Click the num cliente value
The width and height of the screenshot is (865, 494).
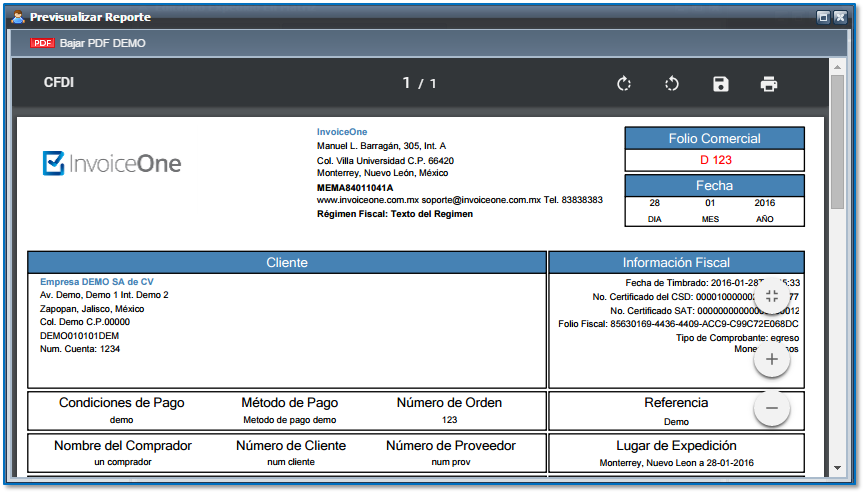291,462
